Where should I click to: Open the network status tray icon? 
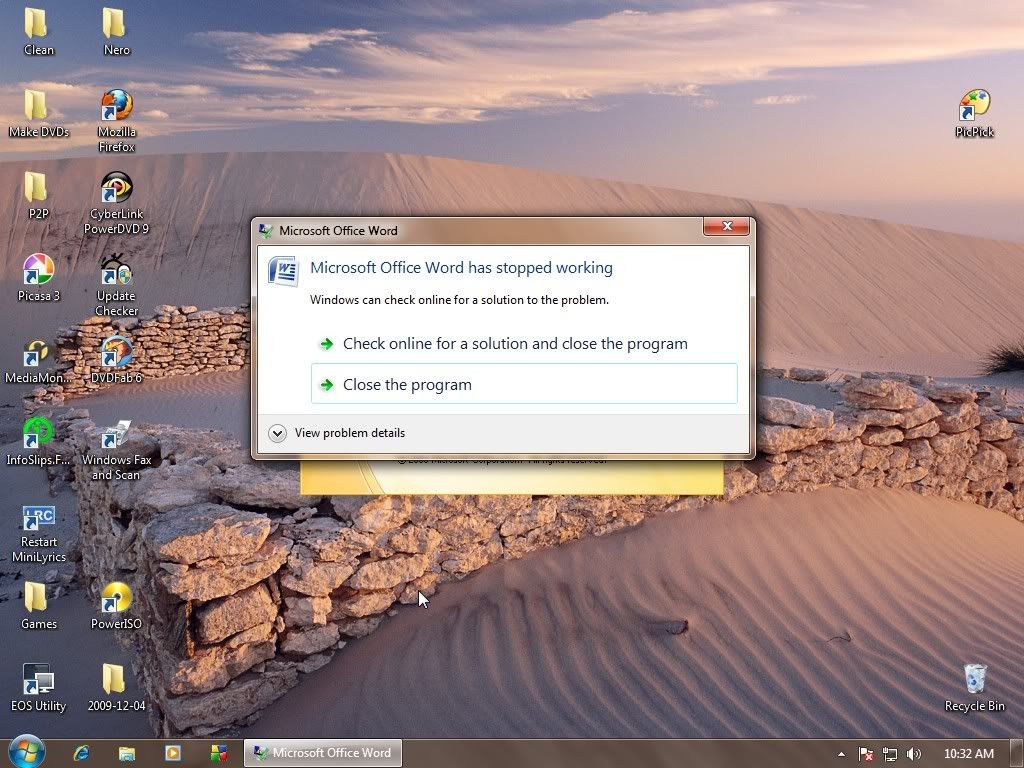point(889,754)
